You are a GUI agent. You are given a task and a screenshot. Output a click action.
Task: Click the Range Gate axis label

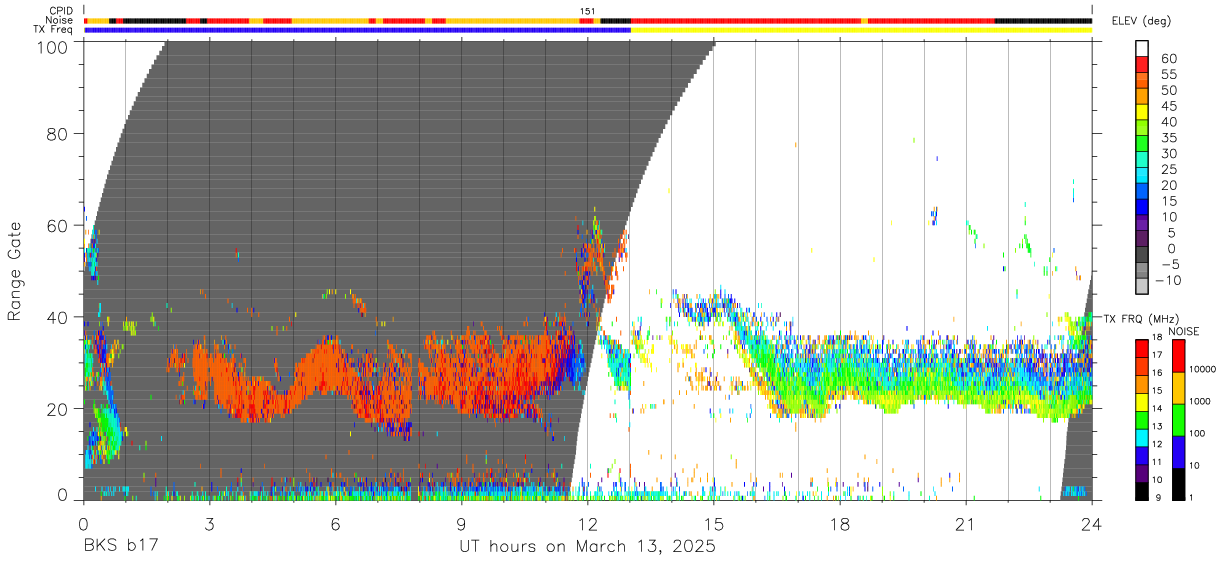coord(15,272)
